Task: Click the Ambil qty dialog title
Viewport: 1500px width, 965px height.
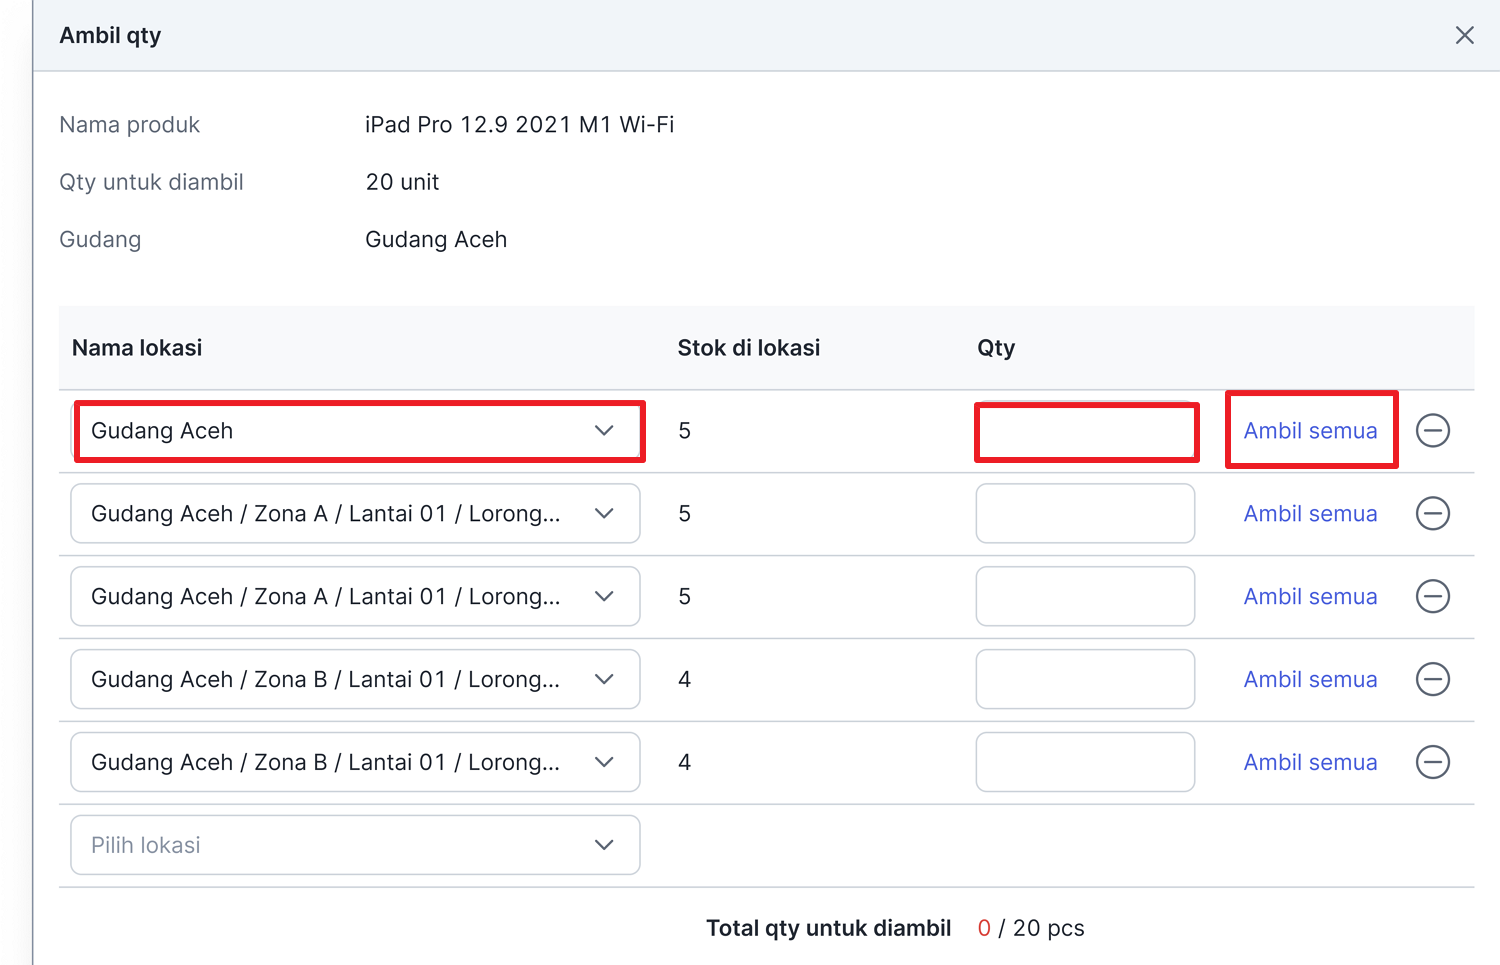Action: pyautogui.click(x=110, y=36)
